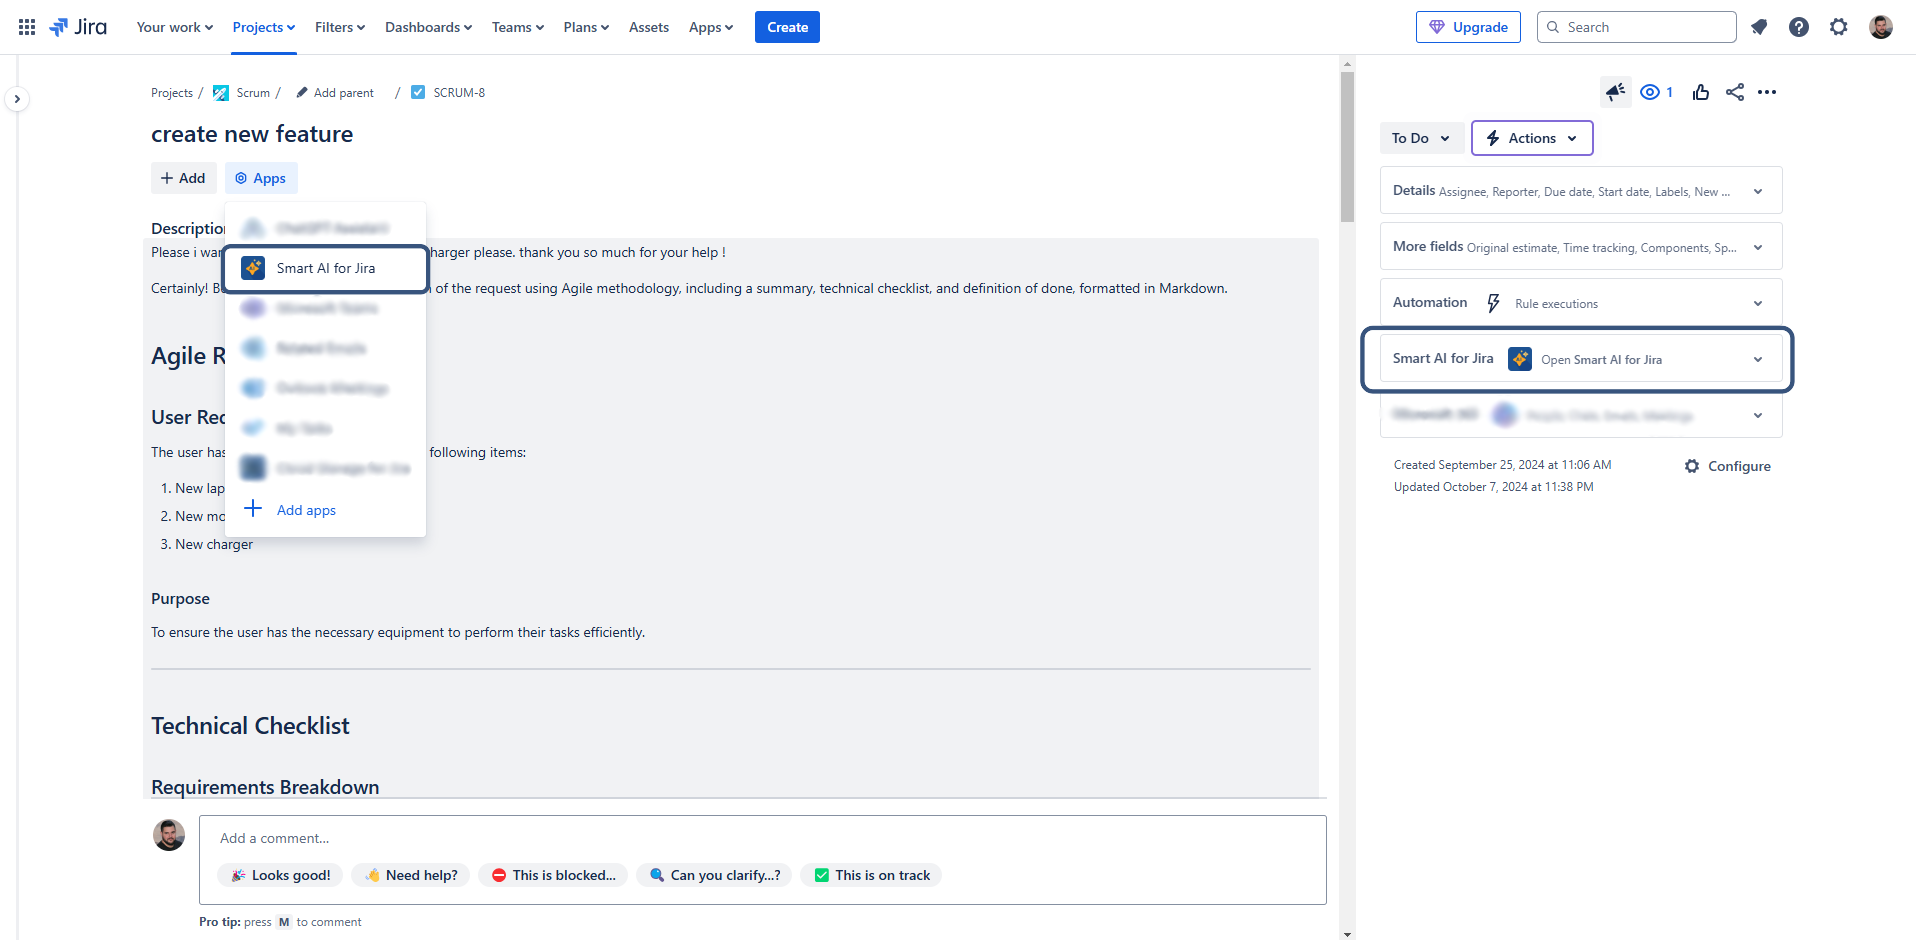Click the give feedback megaphone icon

click(1615, 92)
